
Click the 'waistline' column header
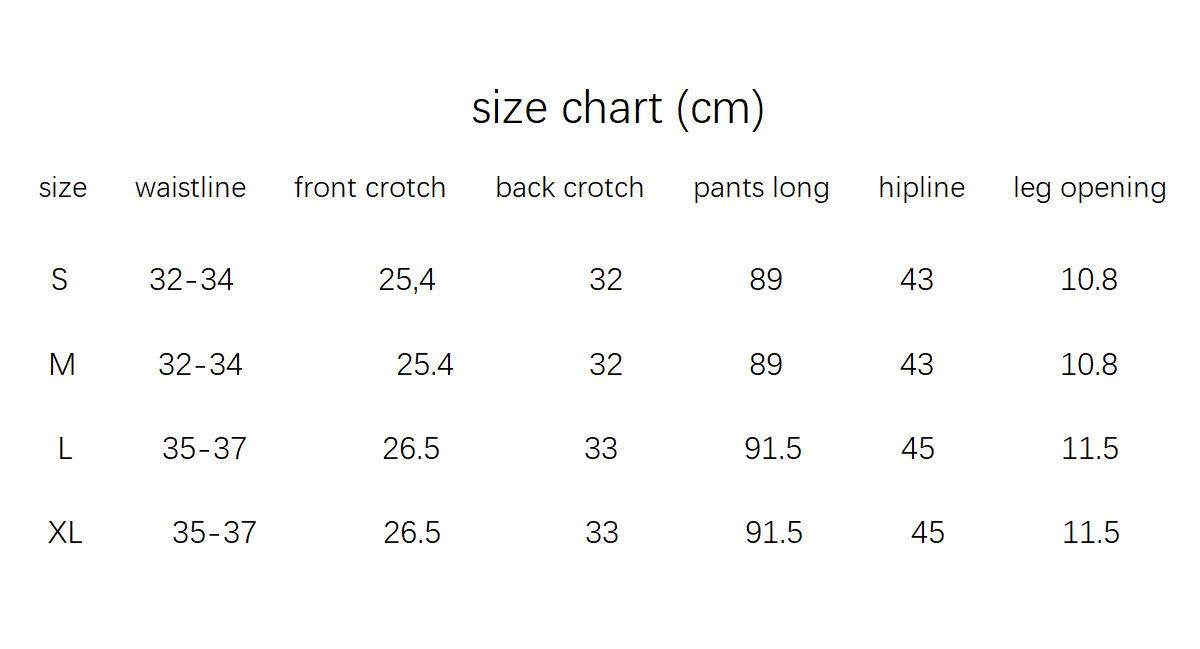190,188
